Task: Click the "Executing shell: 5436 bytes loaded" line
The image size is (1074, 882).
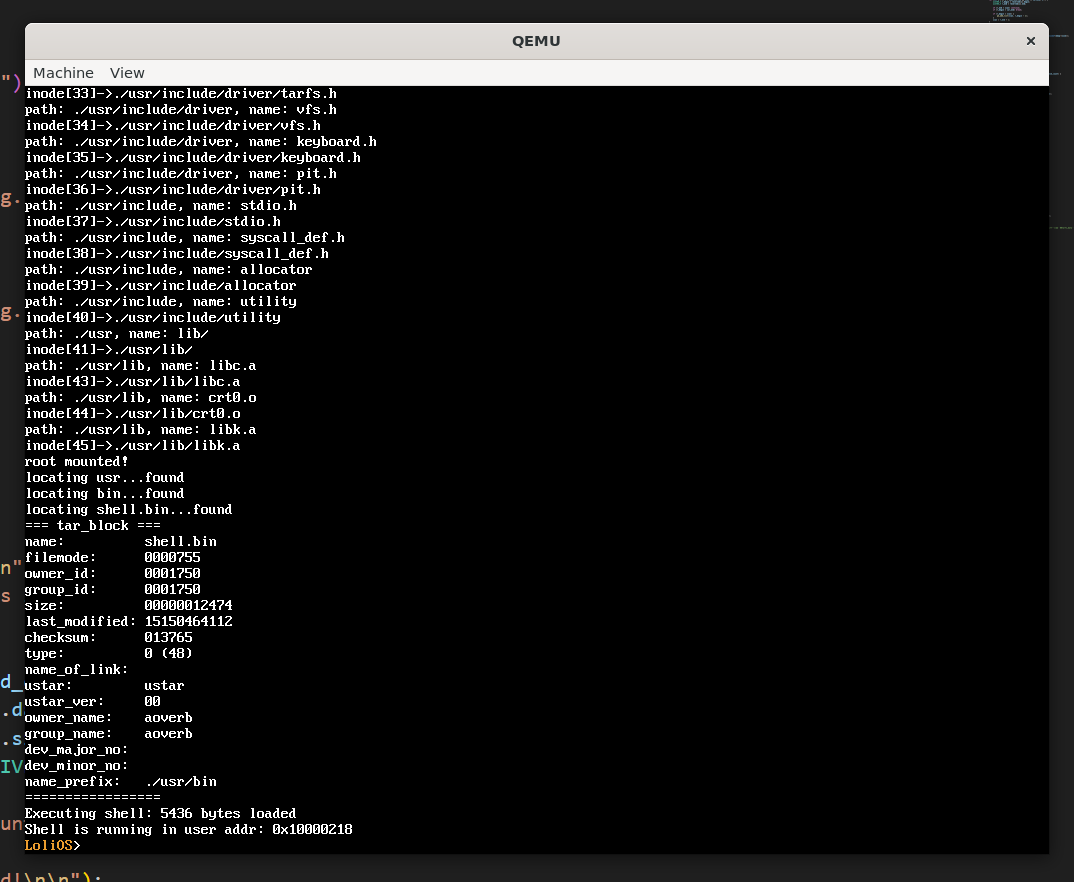Action: pos(160,813)
